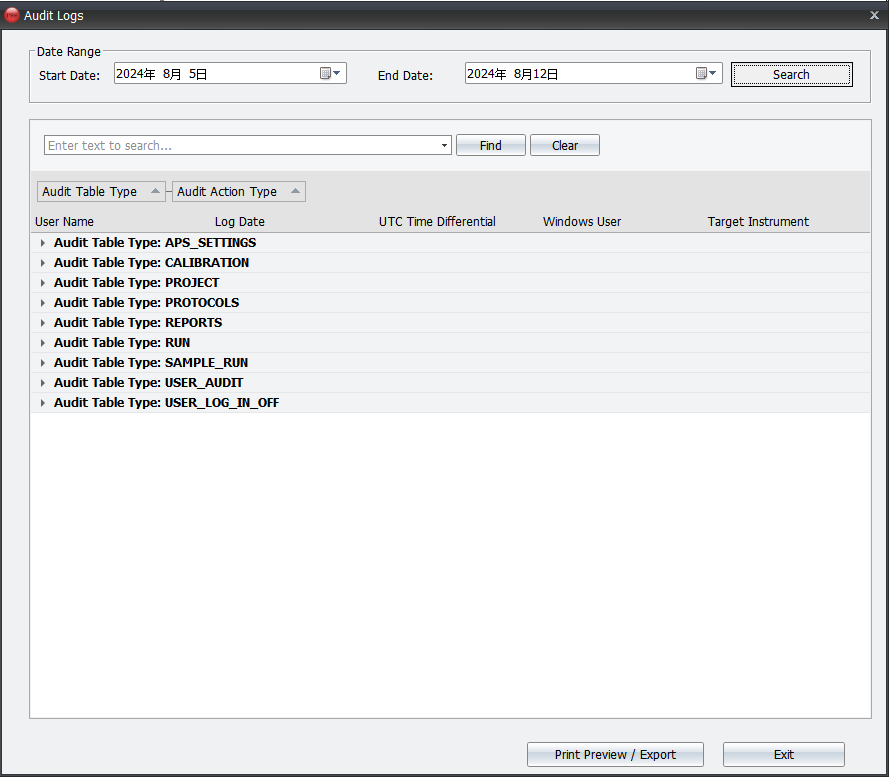Expand the APS_SETTINGS audit group
The width and height of the screenshot is (889, 777).
[43, 243]
